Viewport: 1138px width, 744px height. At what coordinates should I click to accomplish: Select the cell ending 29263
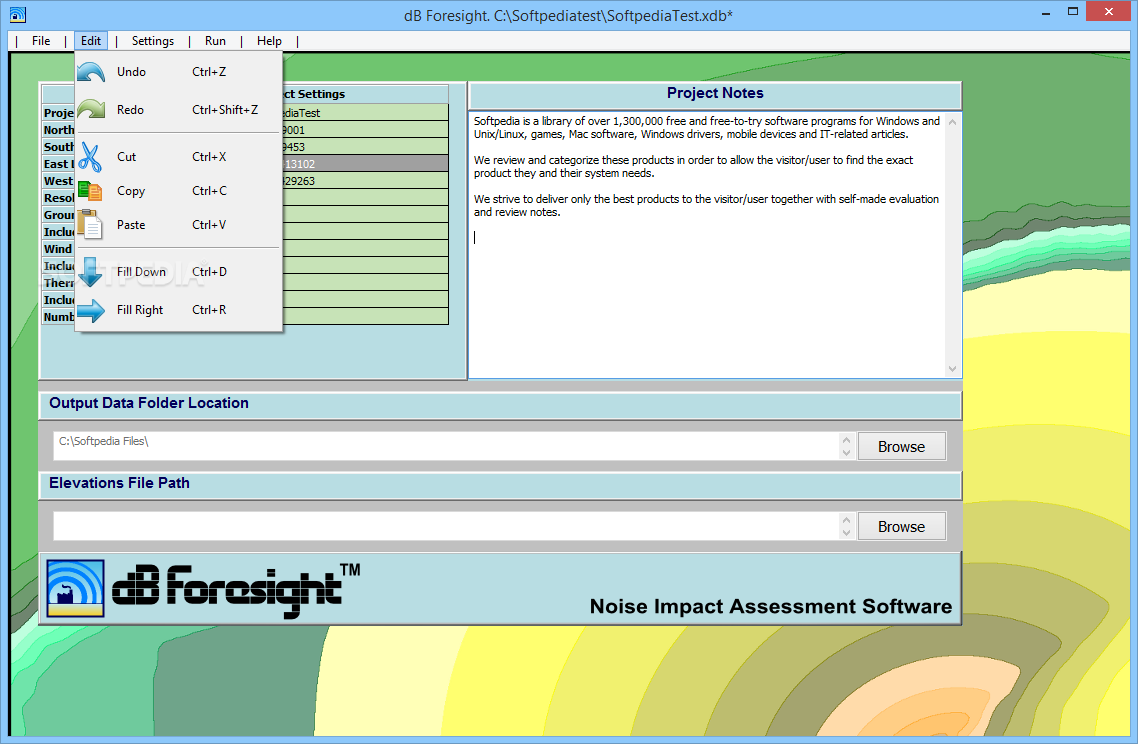[365, 181]
